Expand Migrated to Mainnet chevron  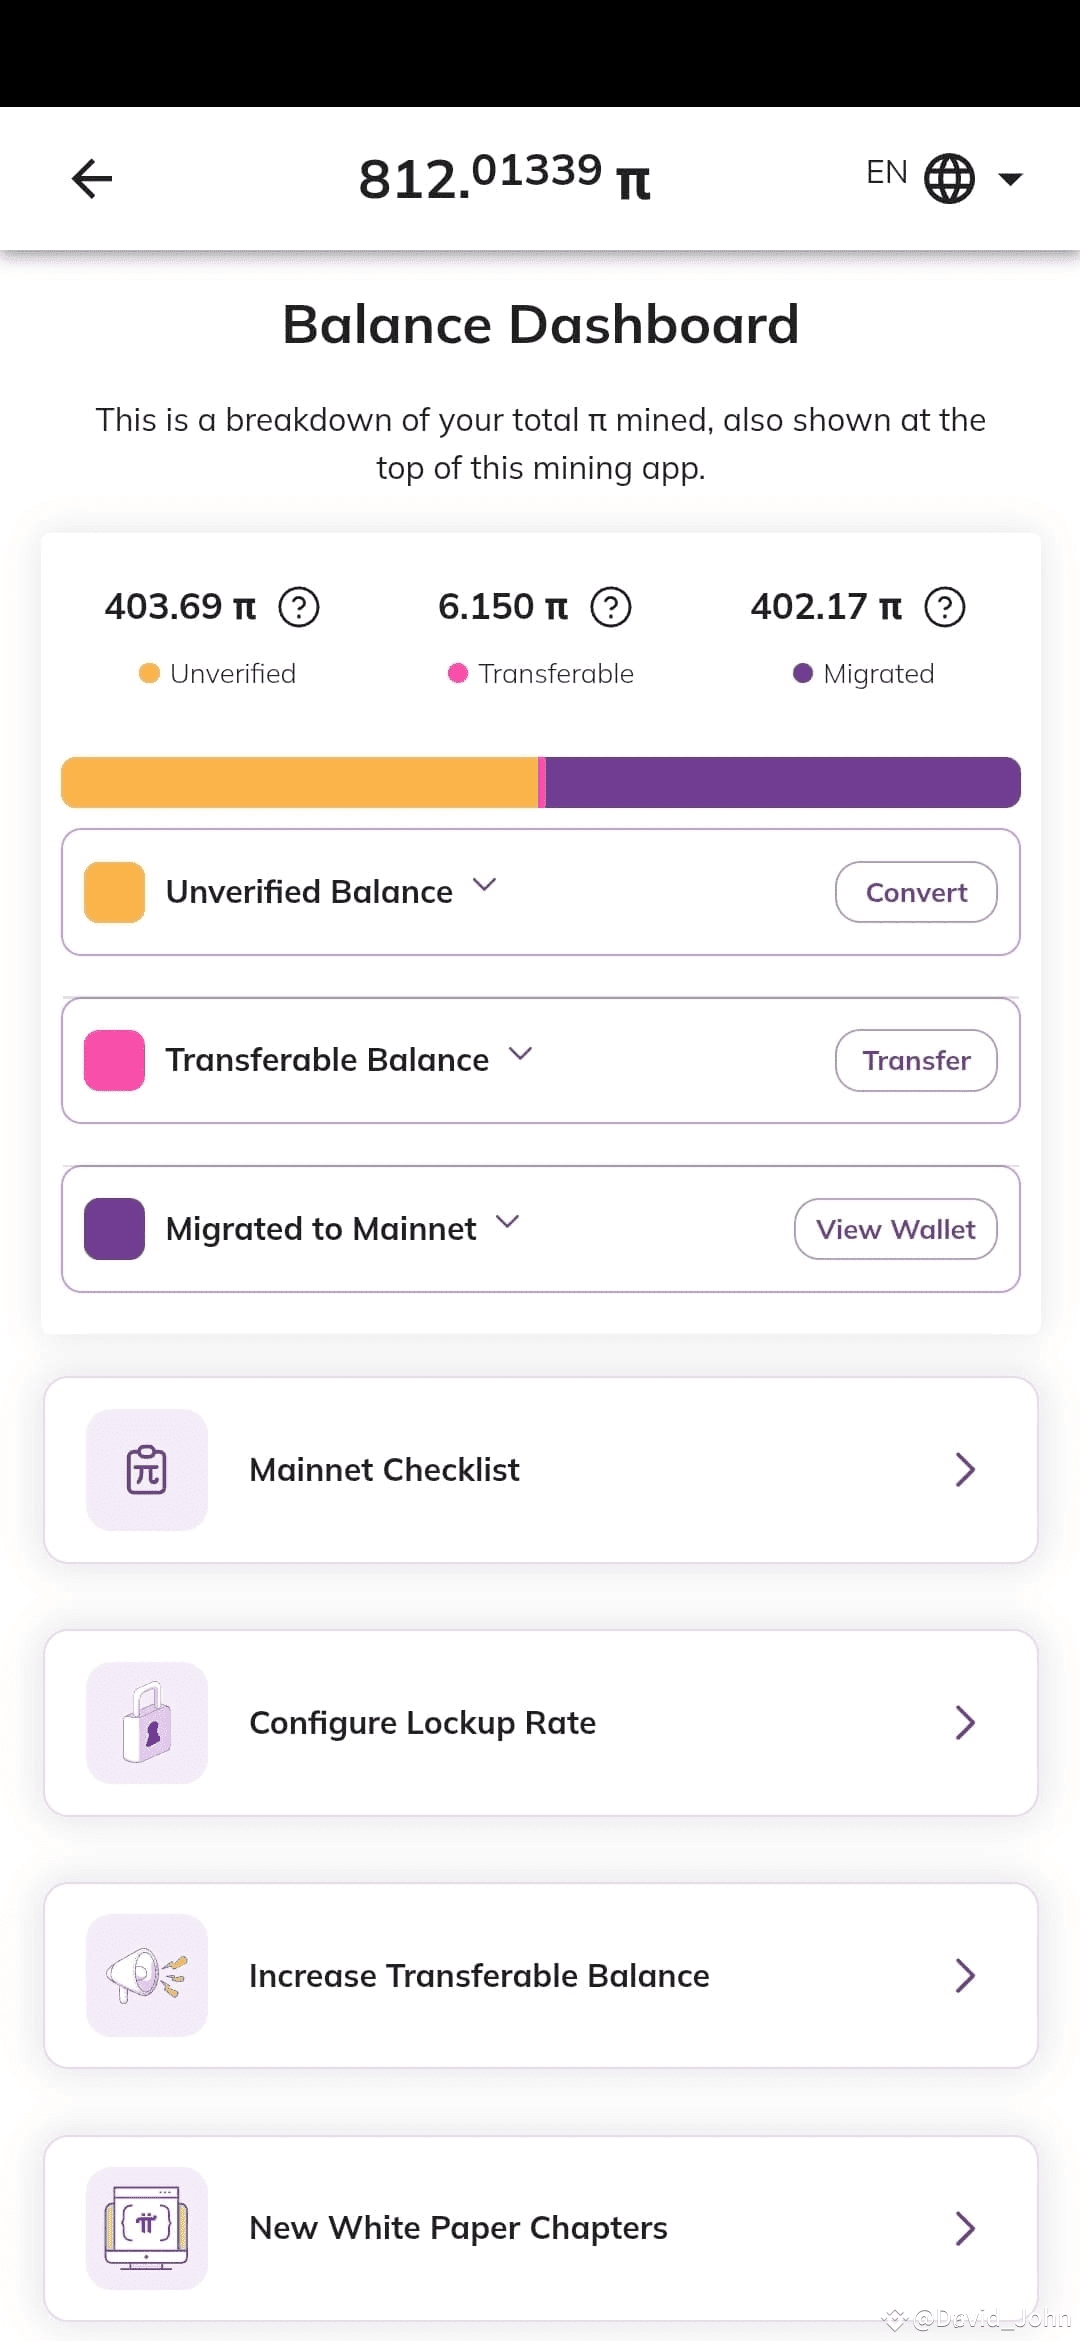point(508,1221)
